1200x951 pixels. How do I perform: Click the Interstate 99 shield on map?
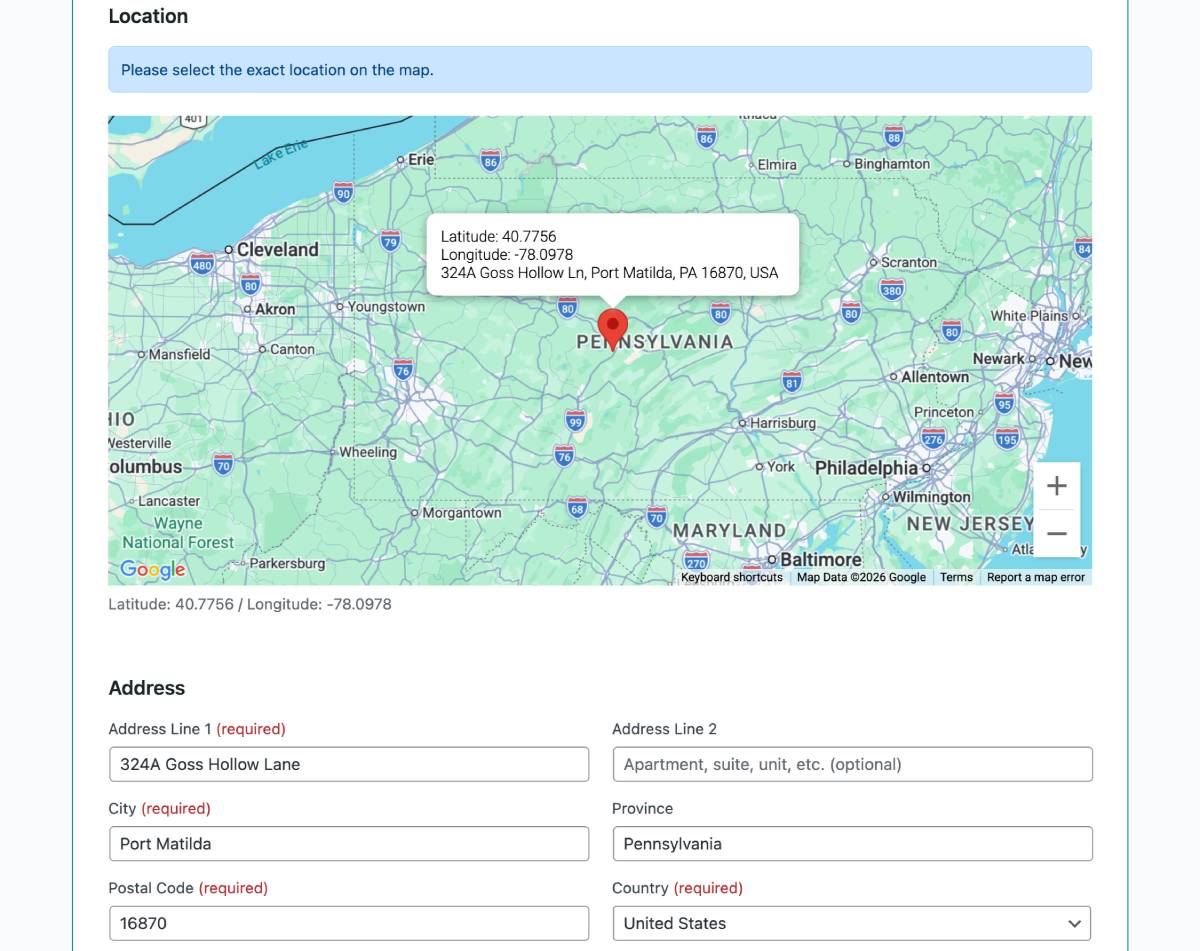(x=575, y=421)
